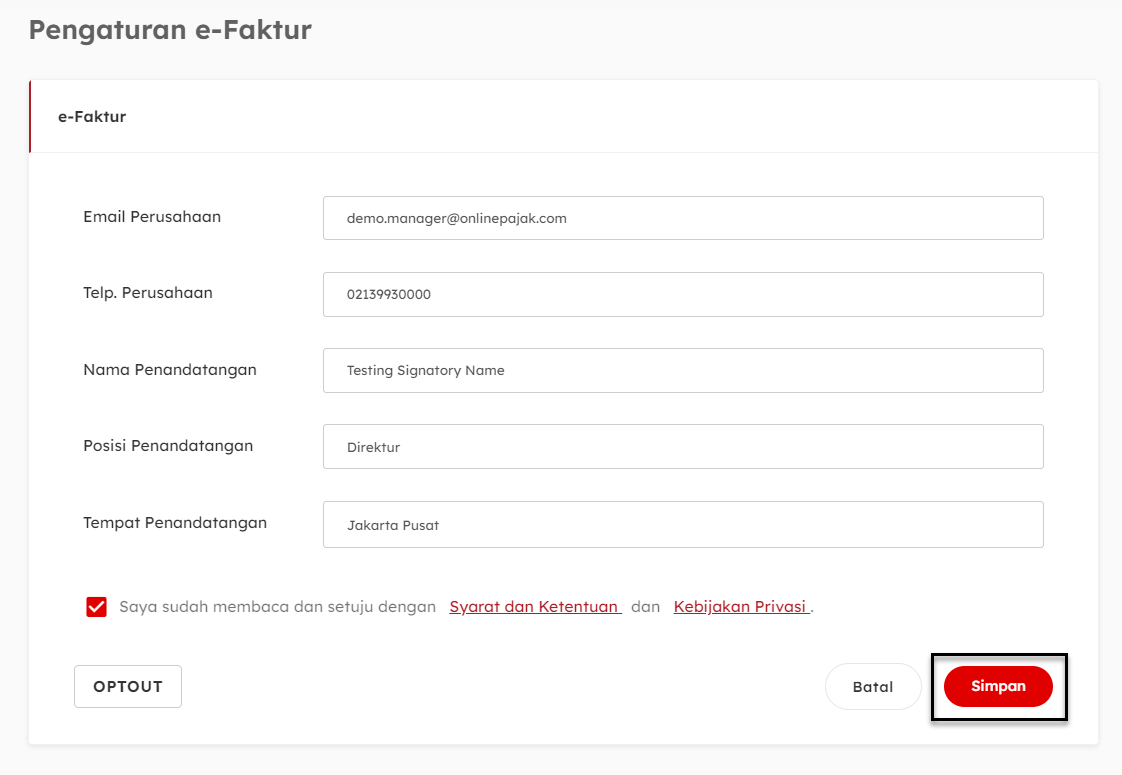Cancel changes with the Batal button

point(872,687)
